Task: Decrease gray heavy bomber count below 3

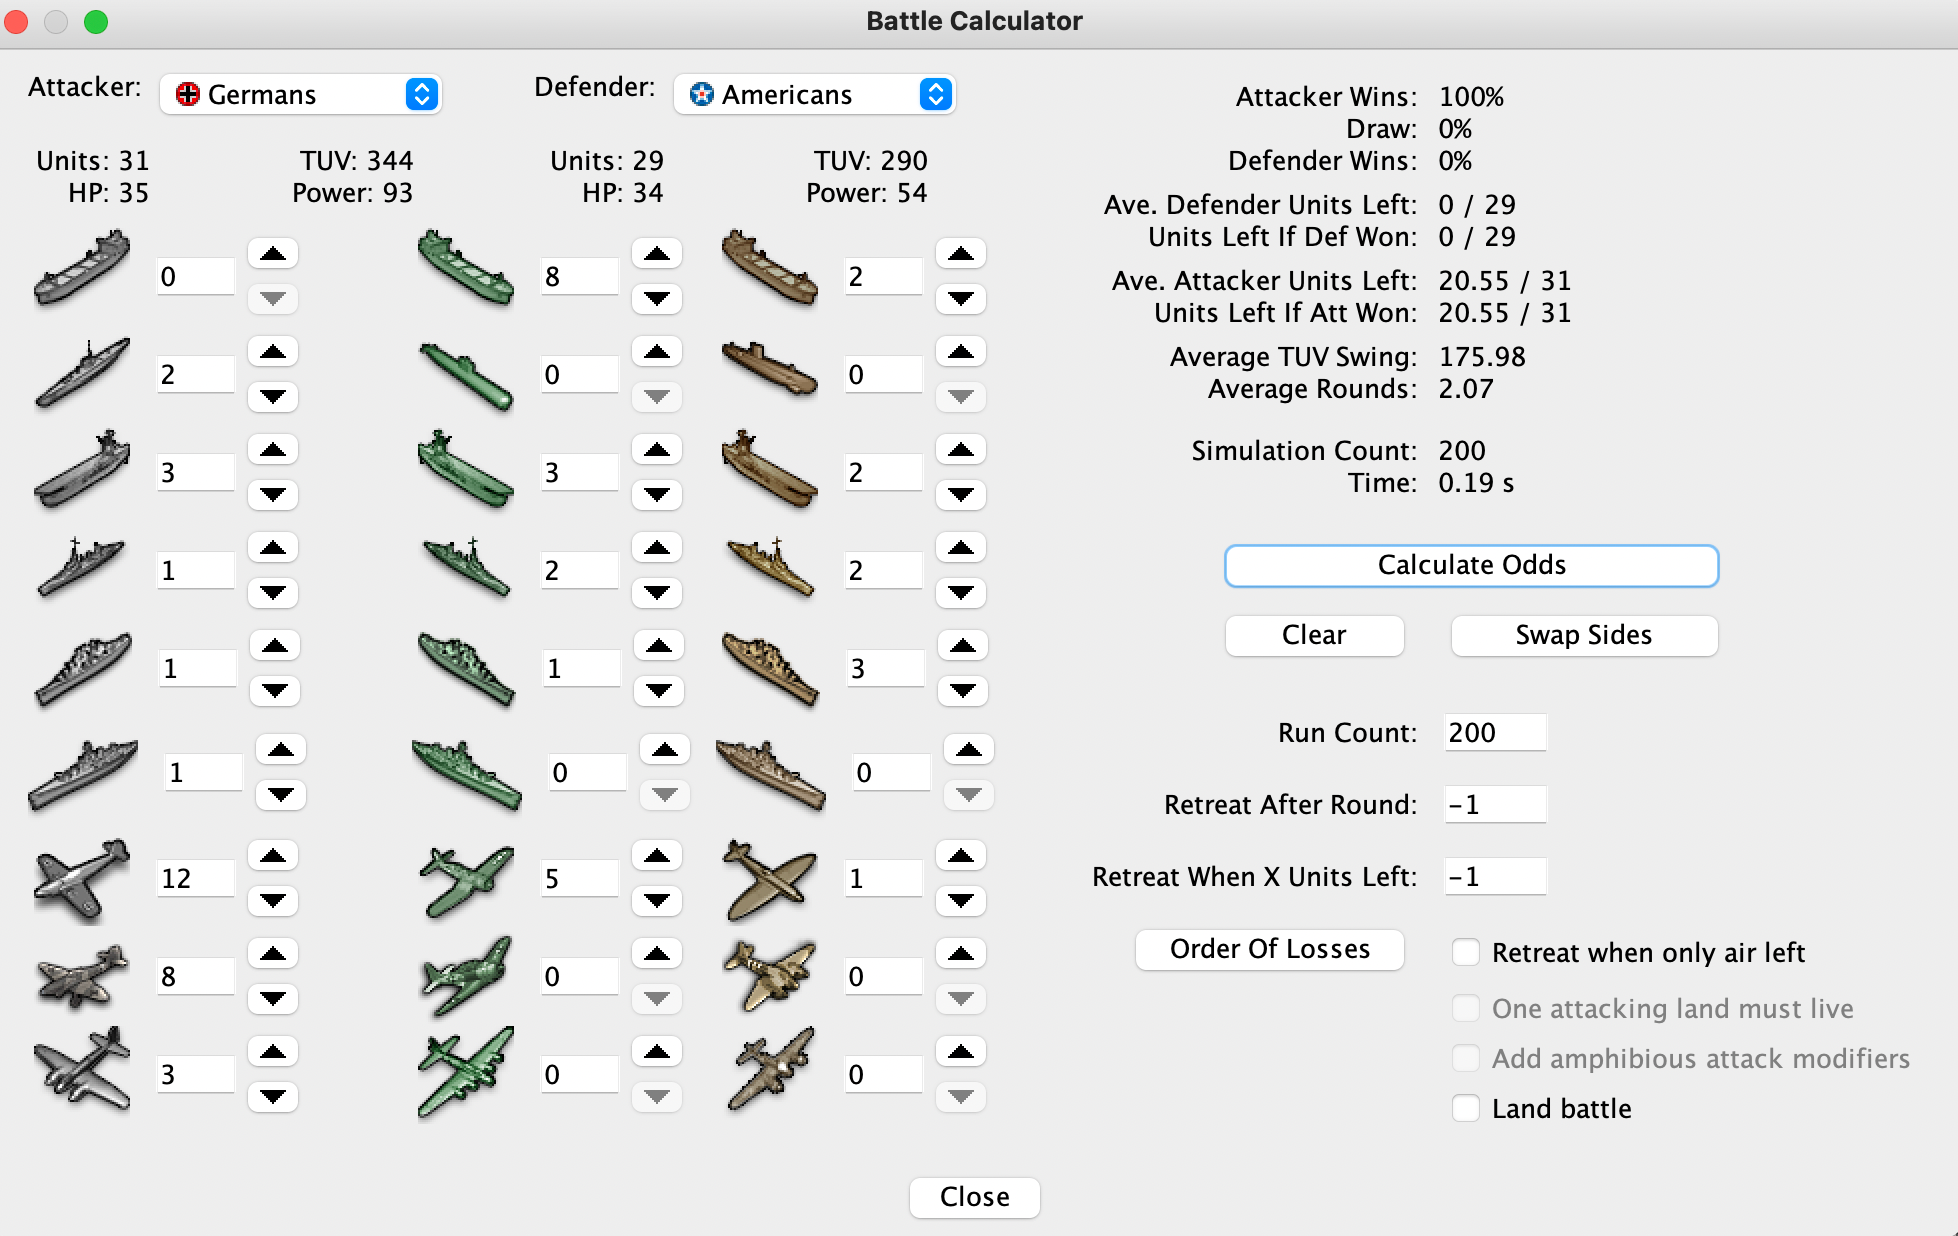Action: pos(273,1097)
